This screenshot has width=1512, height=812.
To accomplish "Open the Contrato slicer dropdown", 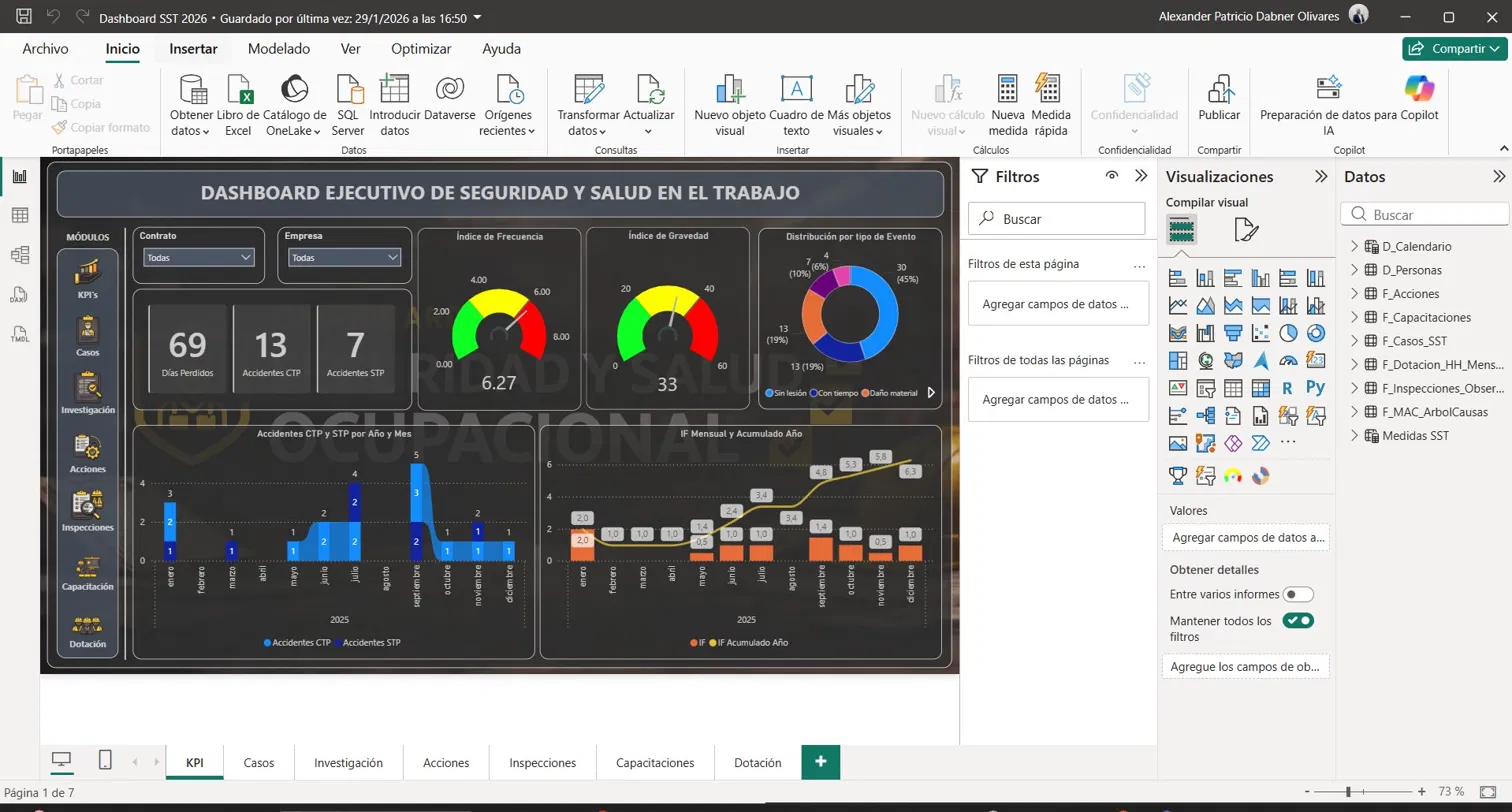I will pos(198,257).
